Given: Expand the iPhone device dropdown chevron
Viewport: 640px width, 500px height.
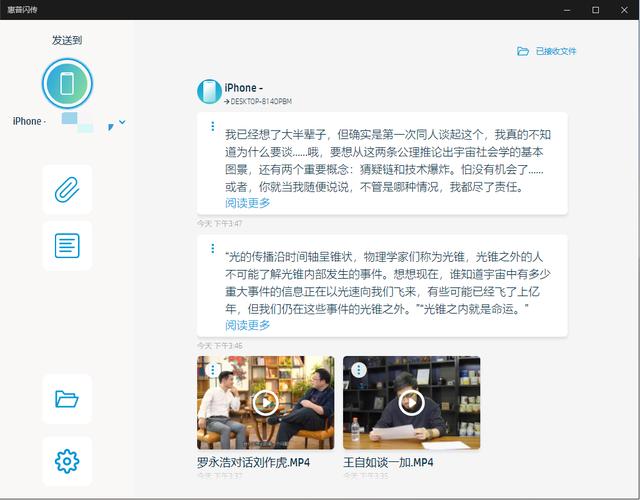Looking at the screenshot, I should (122, 122).
